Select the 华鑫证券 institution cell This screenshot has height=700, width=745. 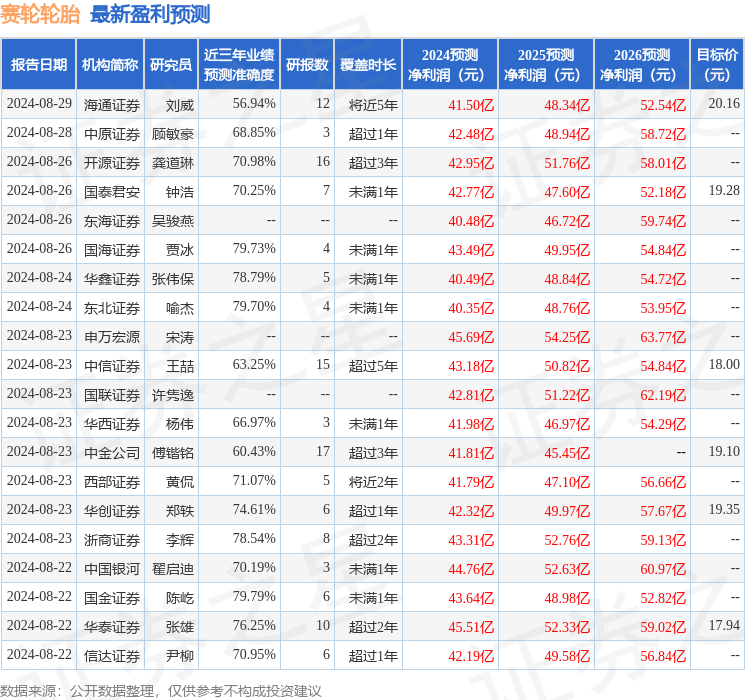112,279
